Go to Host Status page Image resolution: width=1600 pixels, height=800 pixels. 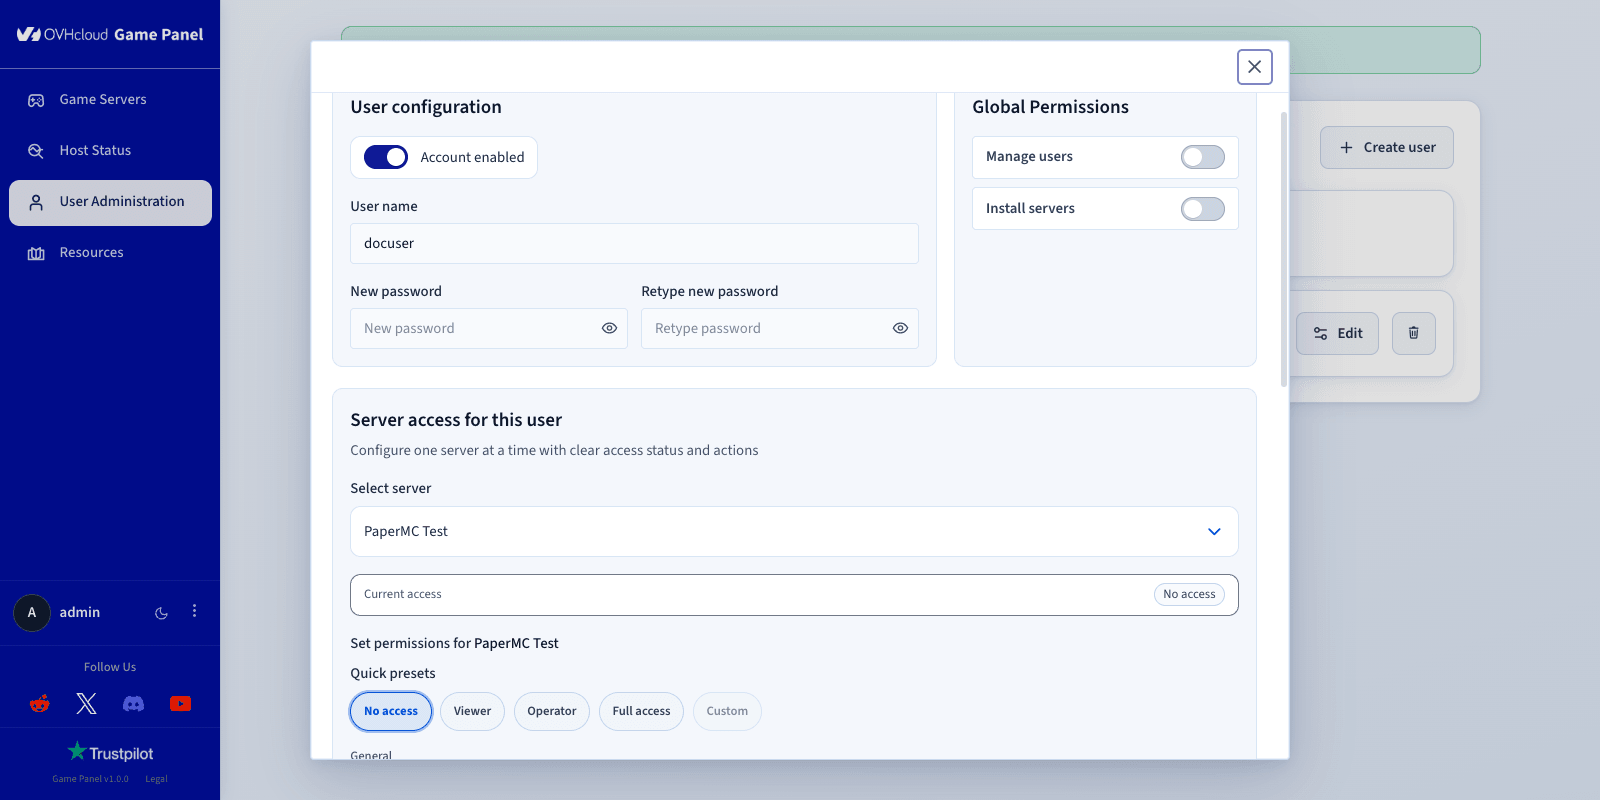[110, 151]
